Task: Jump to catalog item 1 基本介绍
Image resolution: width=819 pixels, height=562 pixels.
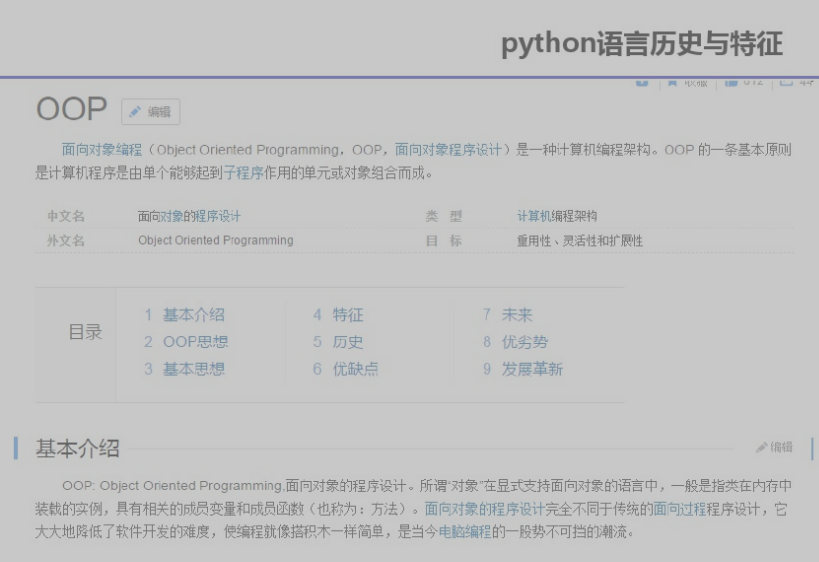Action: pos(184,314)
